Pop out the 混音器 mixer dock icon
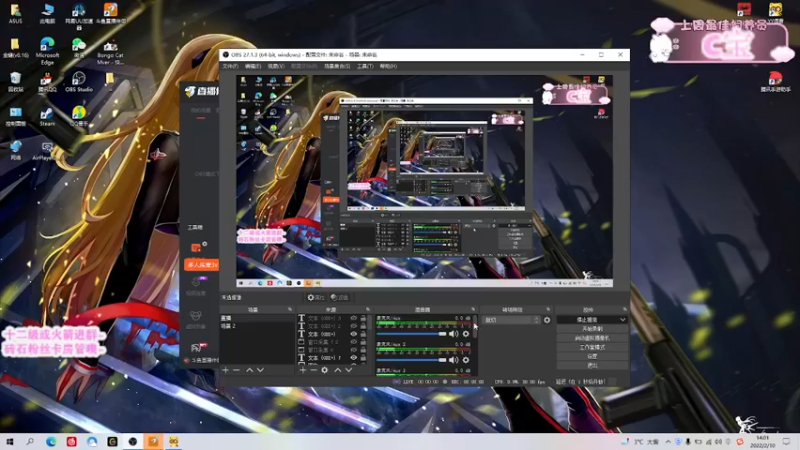 tap(473, 310)
